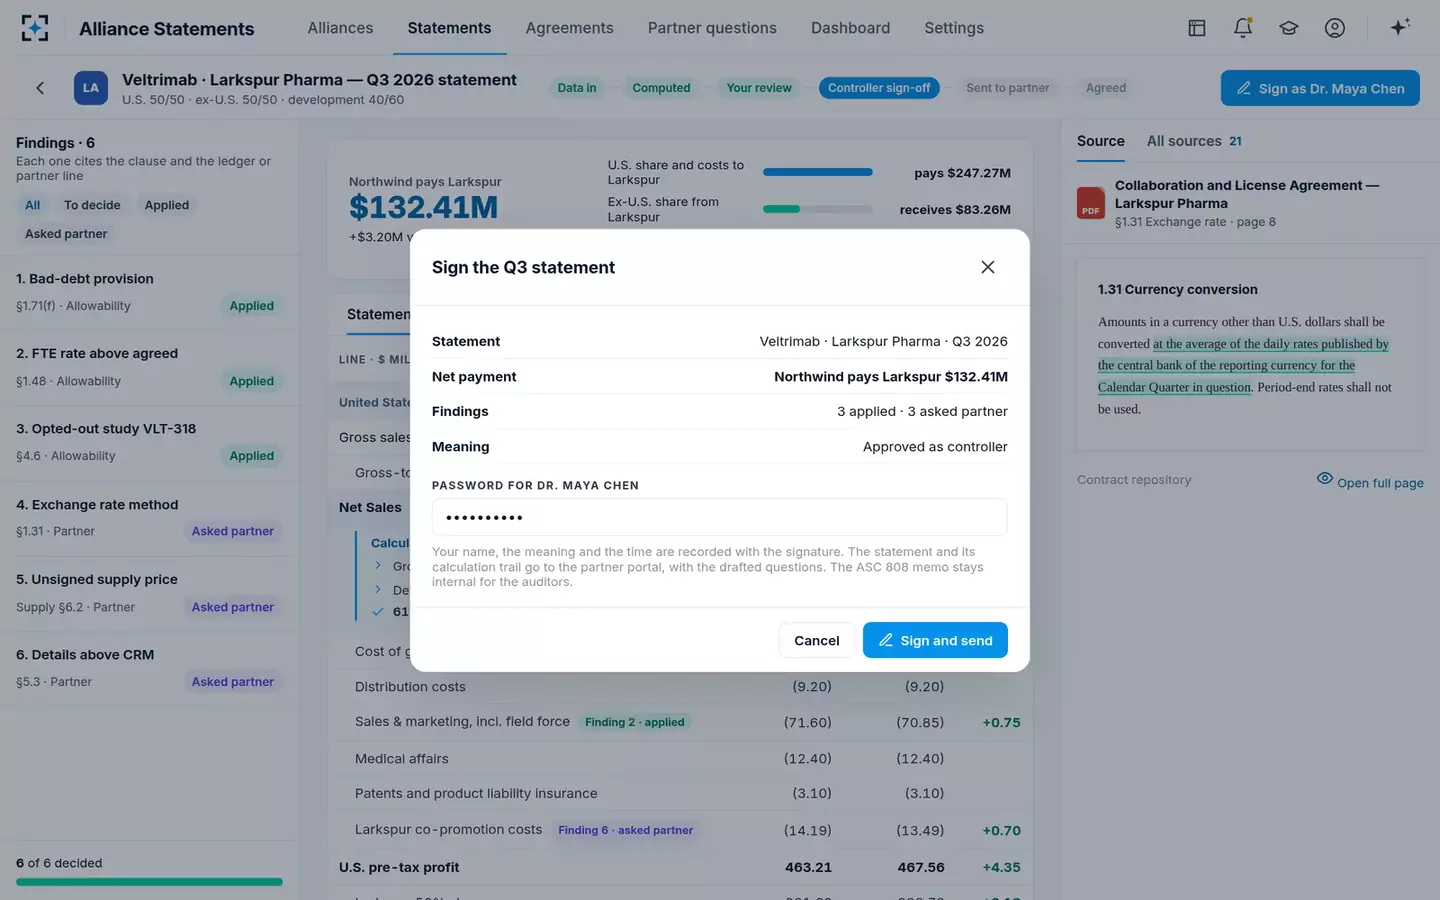Viewport: 1440px width, 900px height.
Task: Filter findings by All
Action: 33,205
